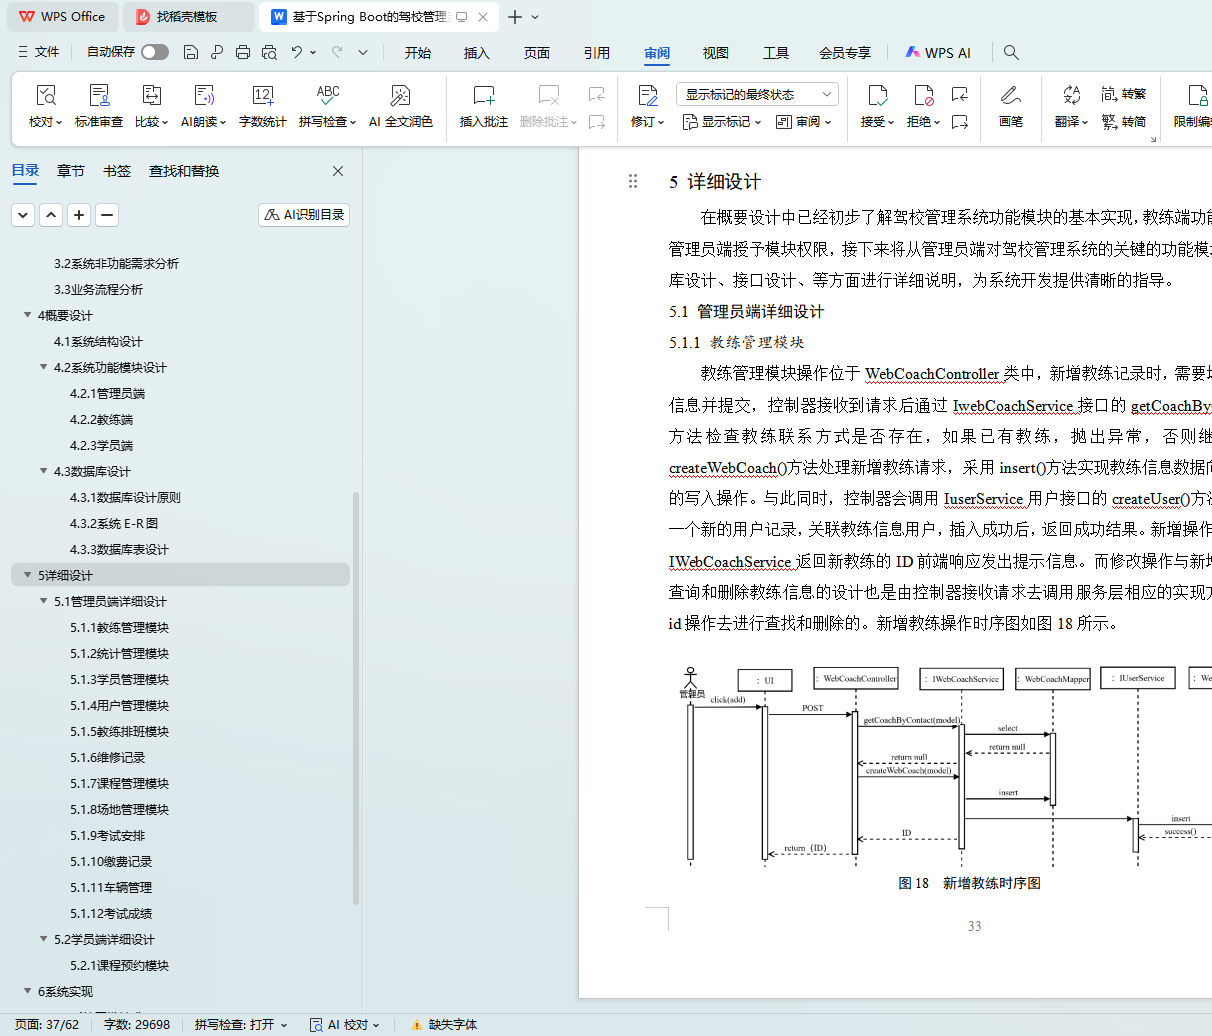Viewport: 1212px width, 1036px height.
Task: Collapse the 5.1管理员端详细设计 outline node
Action: pyautogui.click(x=44, y=601)
